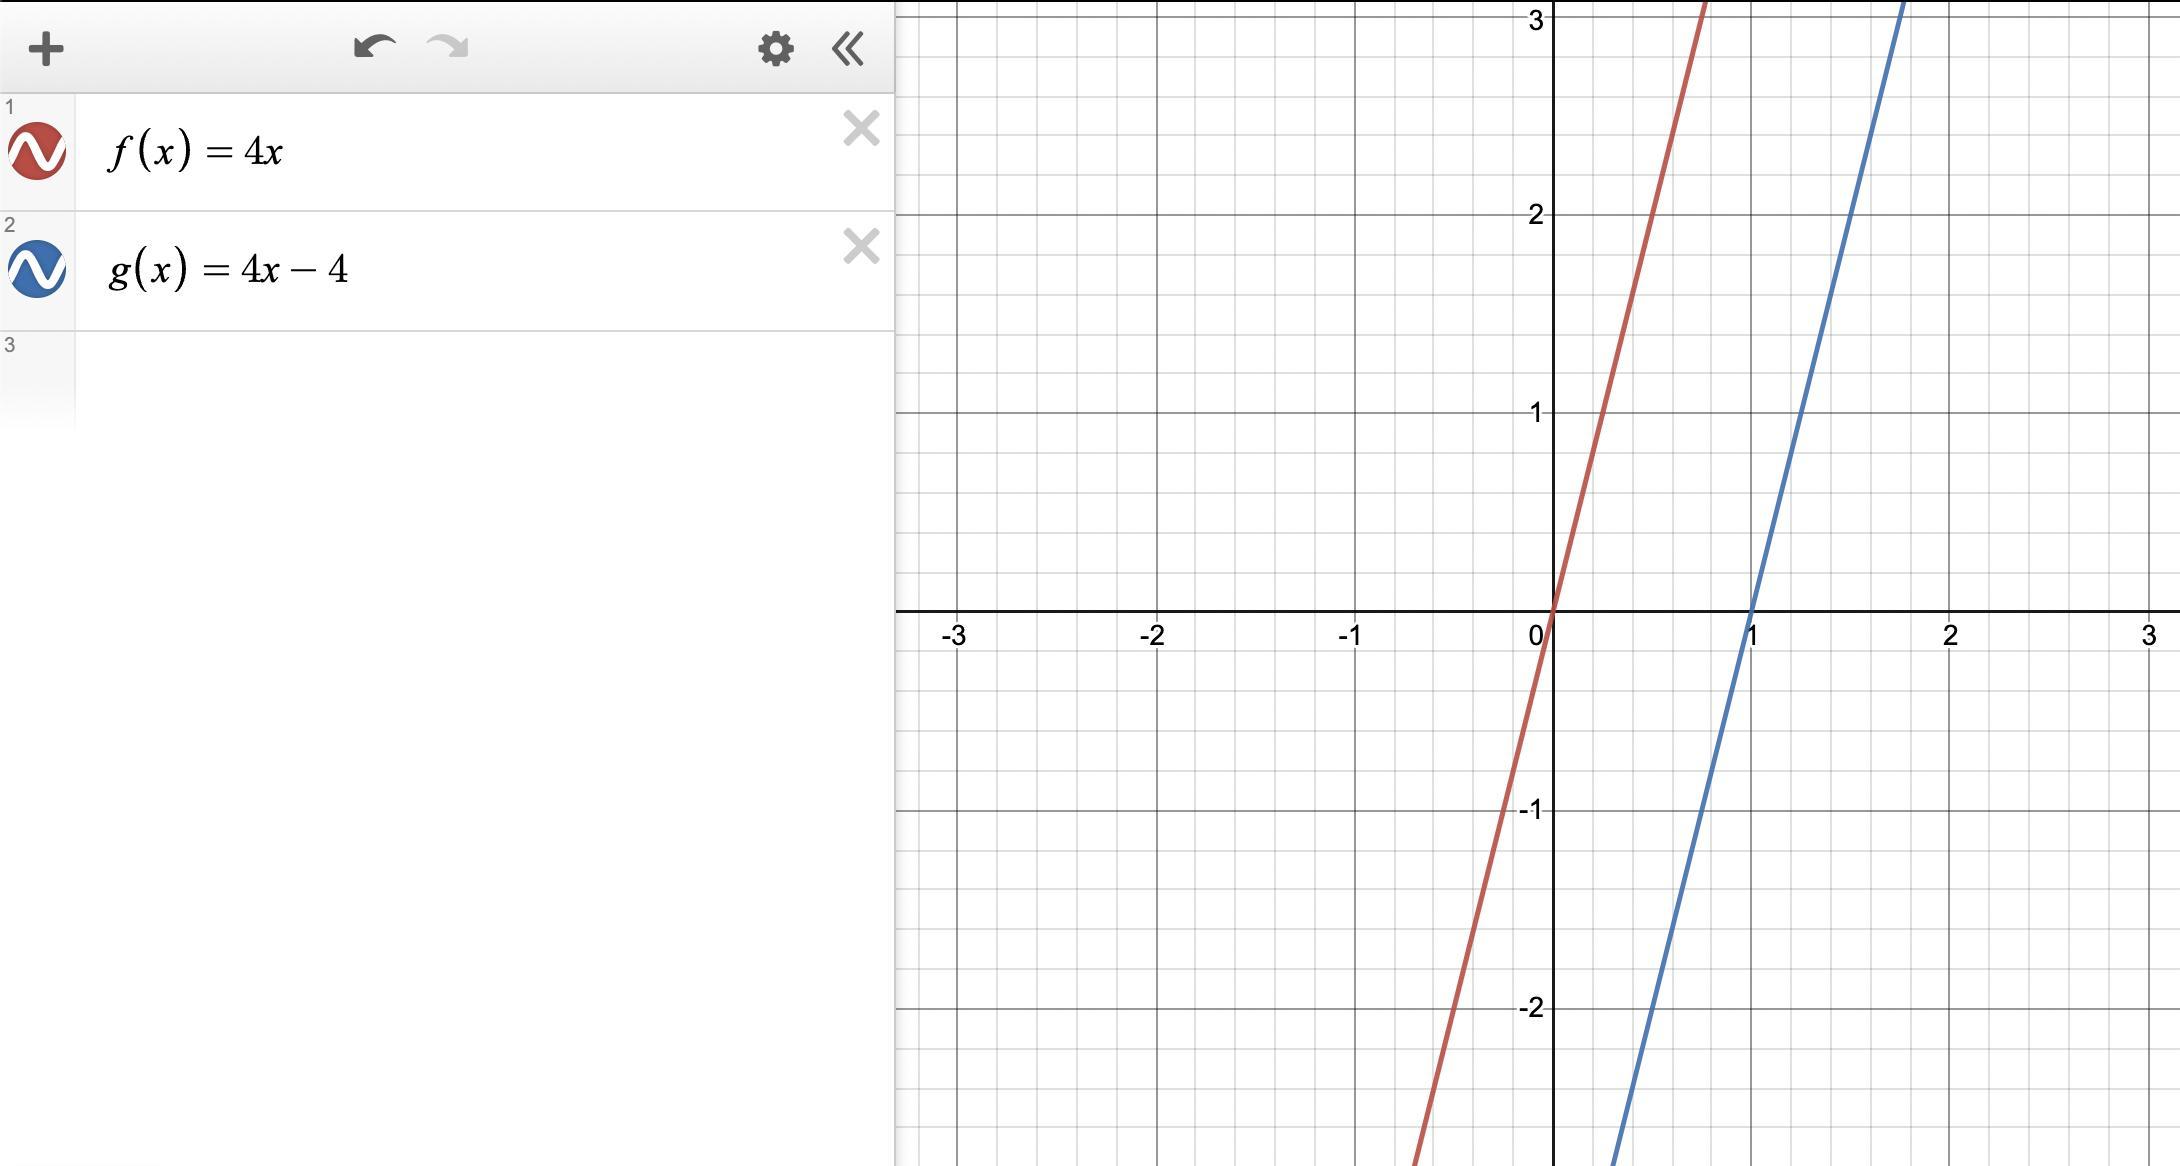This screenshot has width=2180, height=1166.
Task: Hide the blue g(x) graph
Action: point(37,269)
